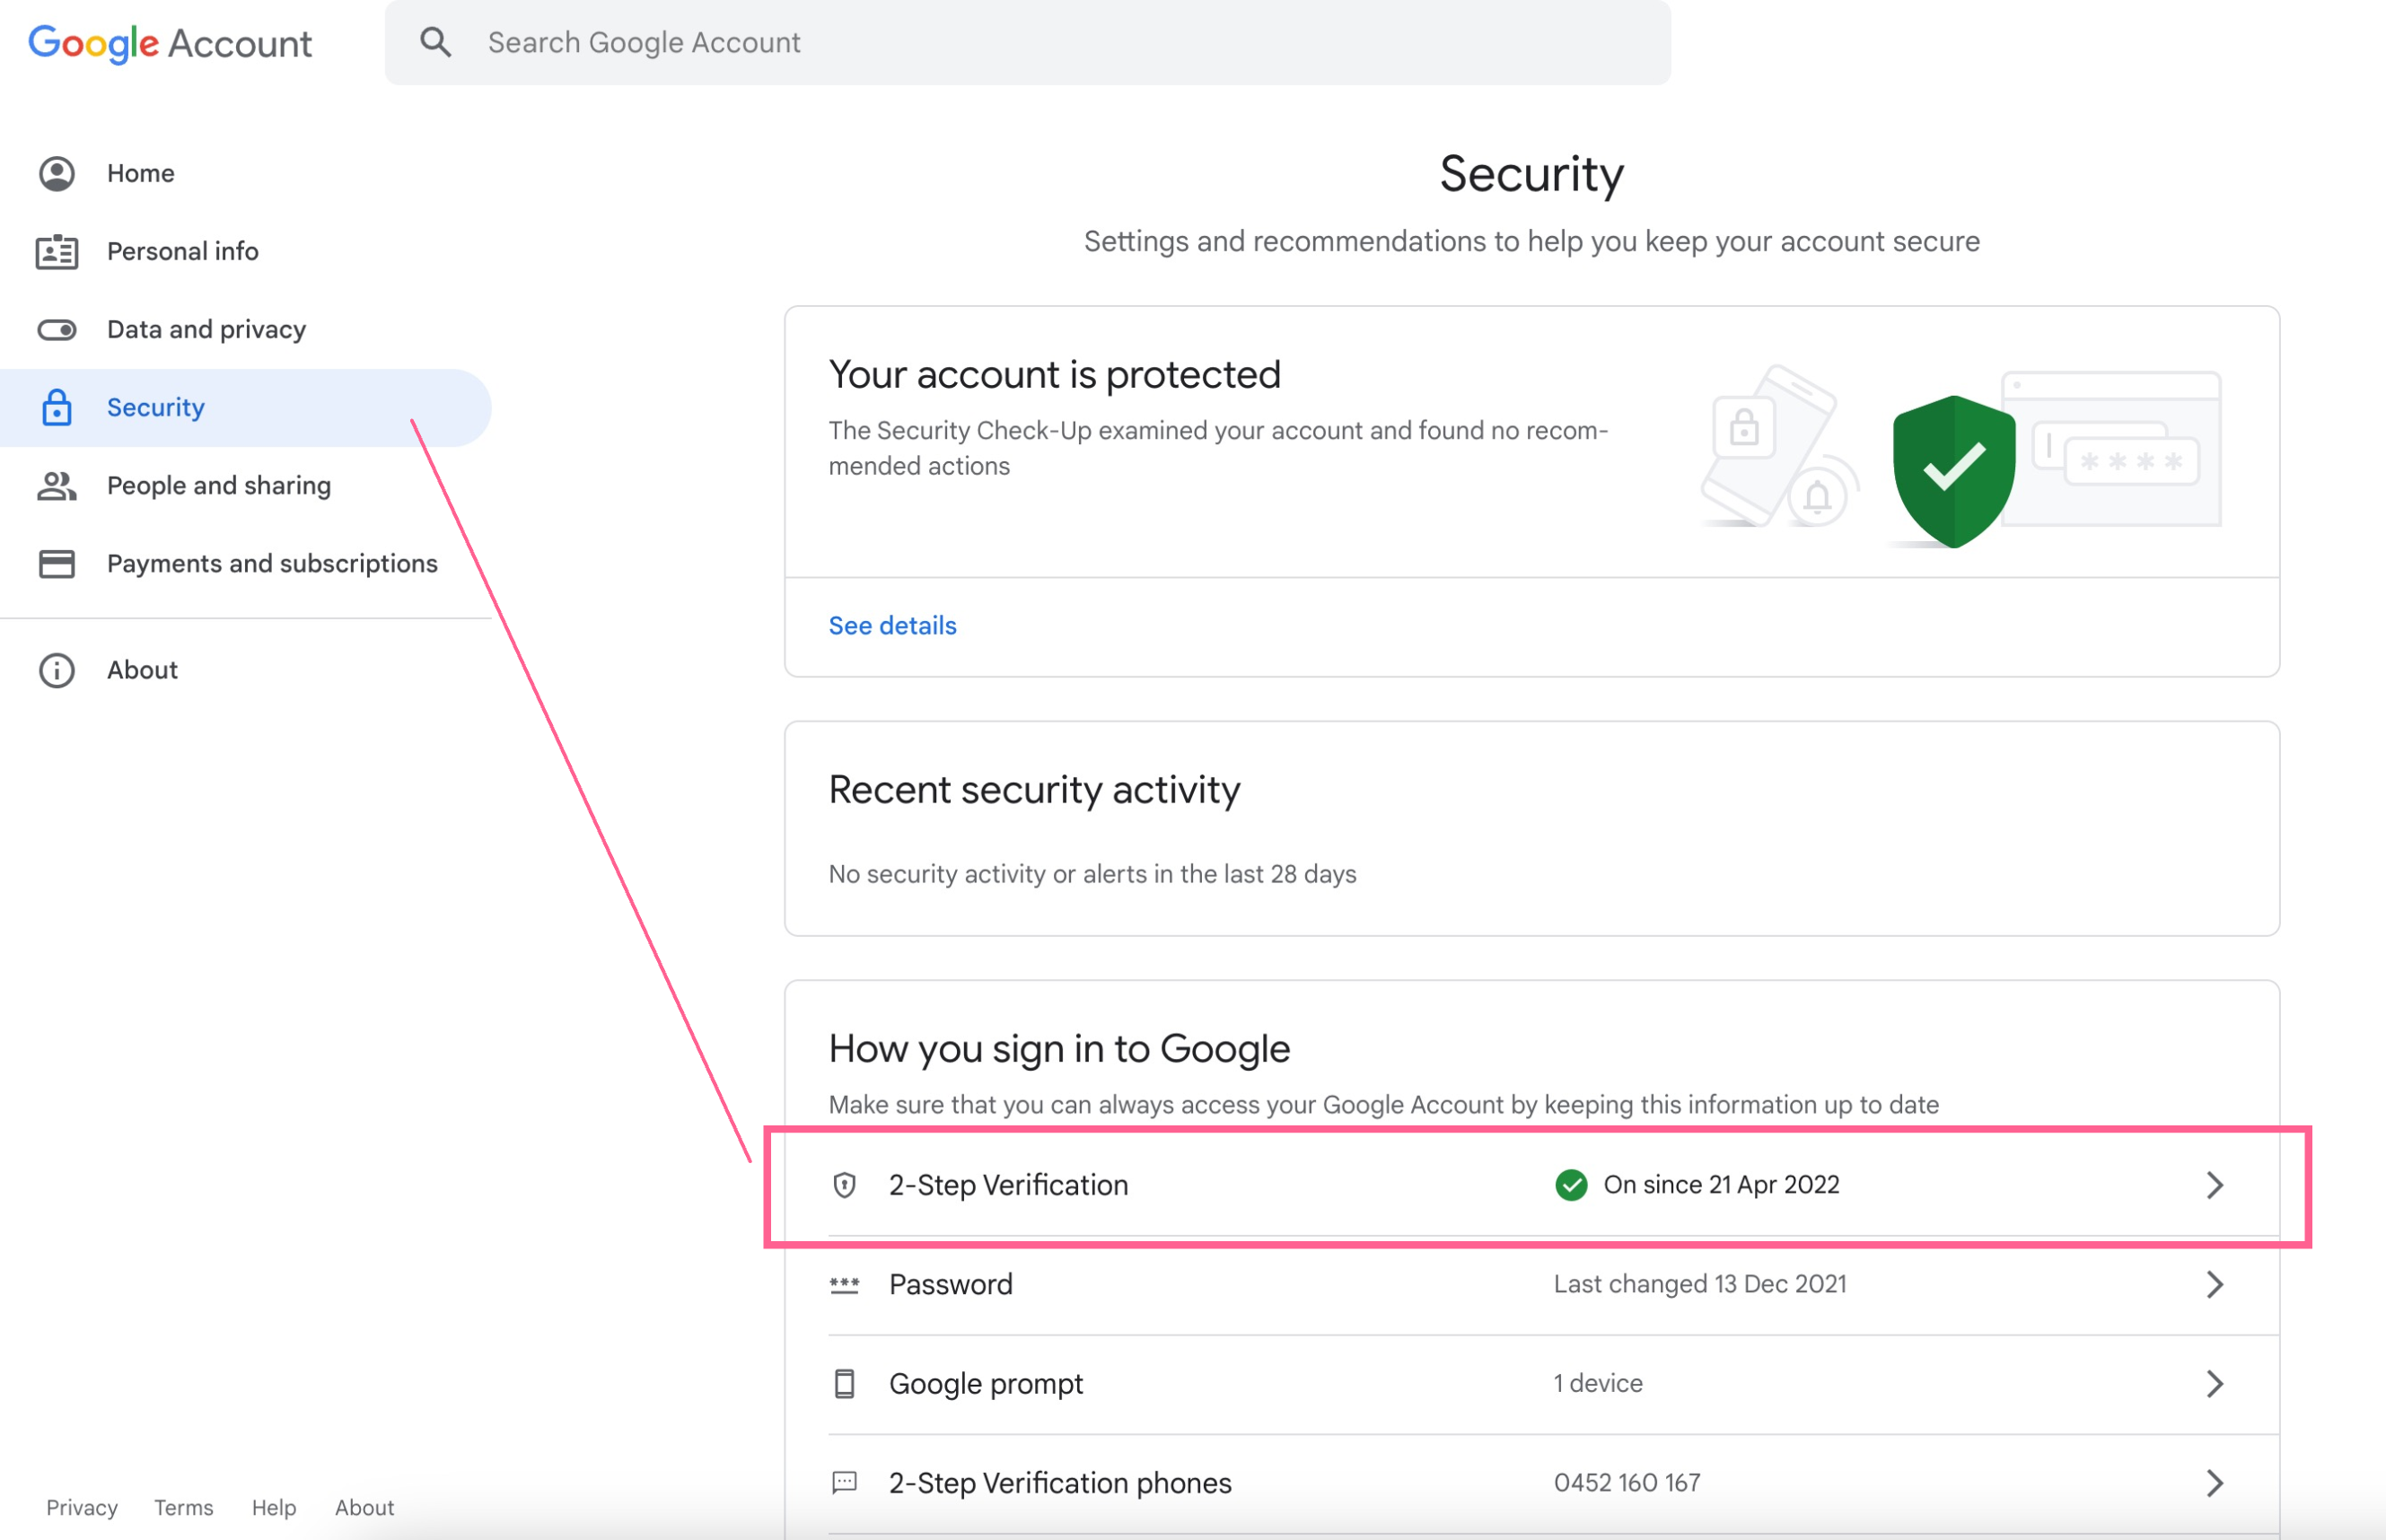
Task: Click 'Recent security activity' heading
Action: coord(1034,789)
